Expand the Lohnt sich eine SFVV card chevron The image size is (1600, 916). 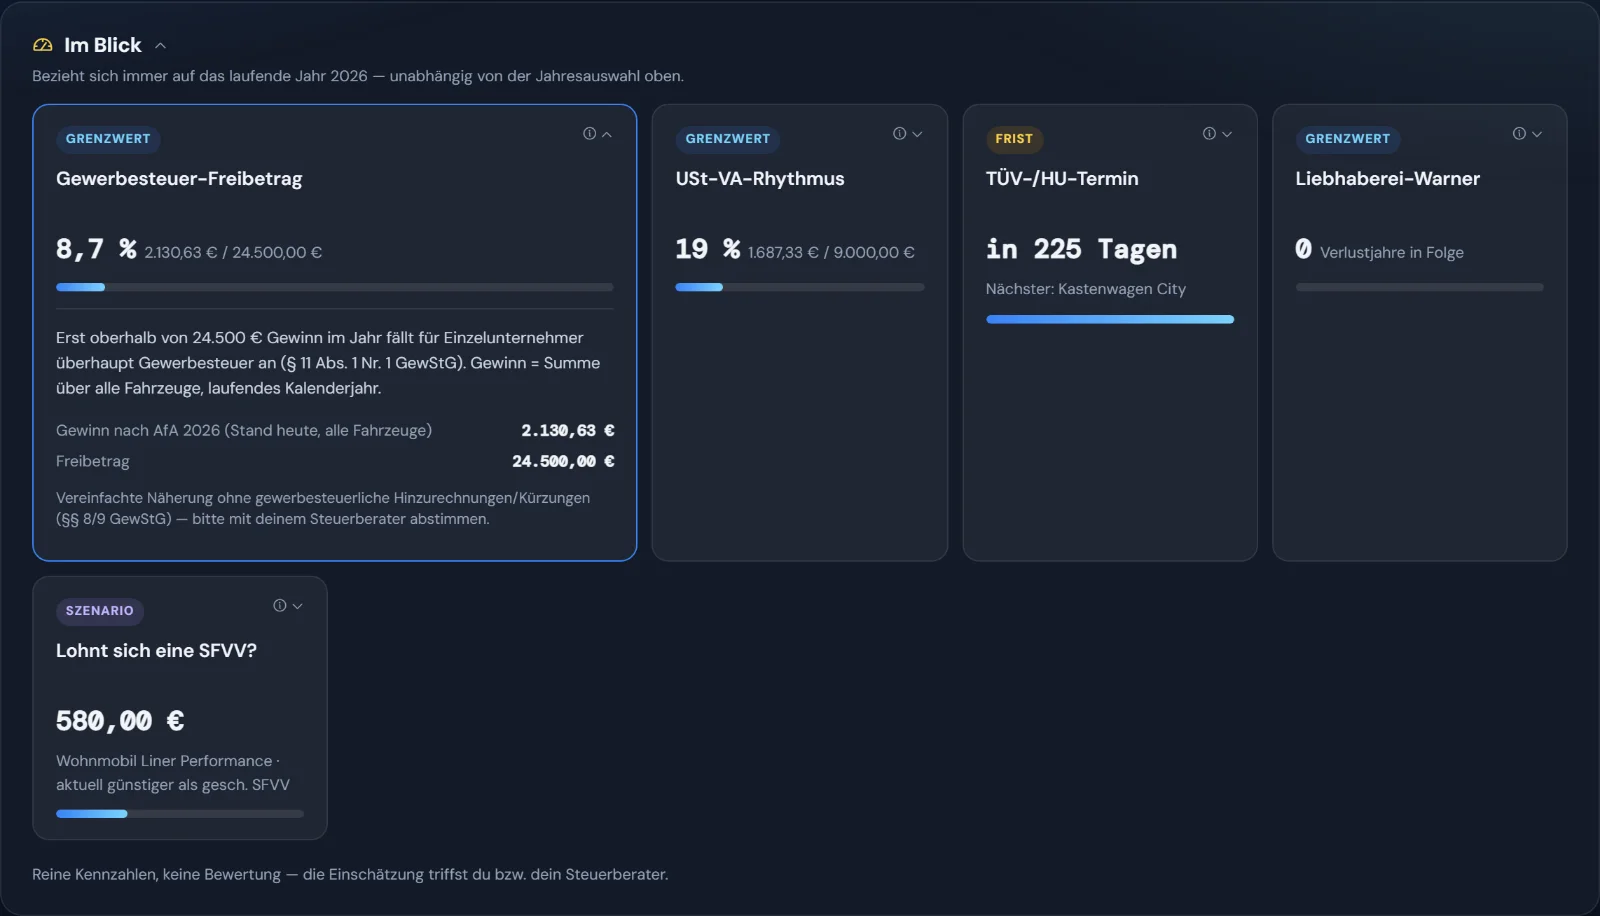(297, 606)
